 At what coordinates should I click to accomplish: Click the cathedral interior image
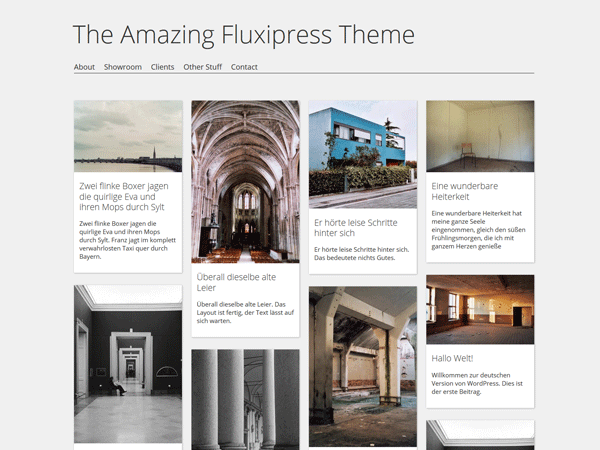[x=245, y=181]
